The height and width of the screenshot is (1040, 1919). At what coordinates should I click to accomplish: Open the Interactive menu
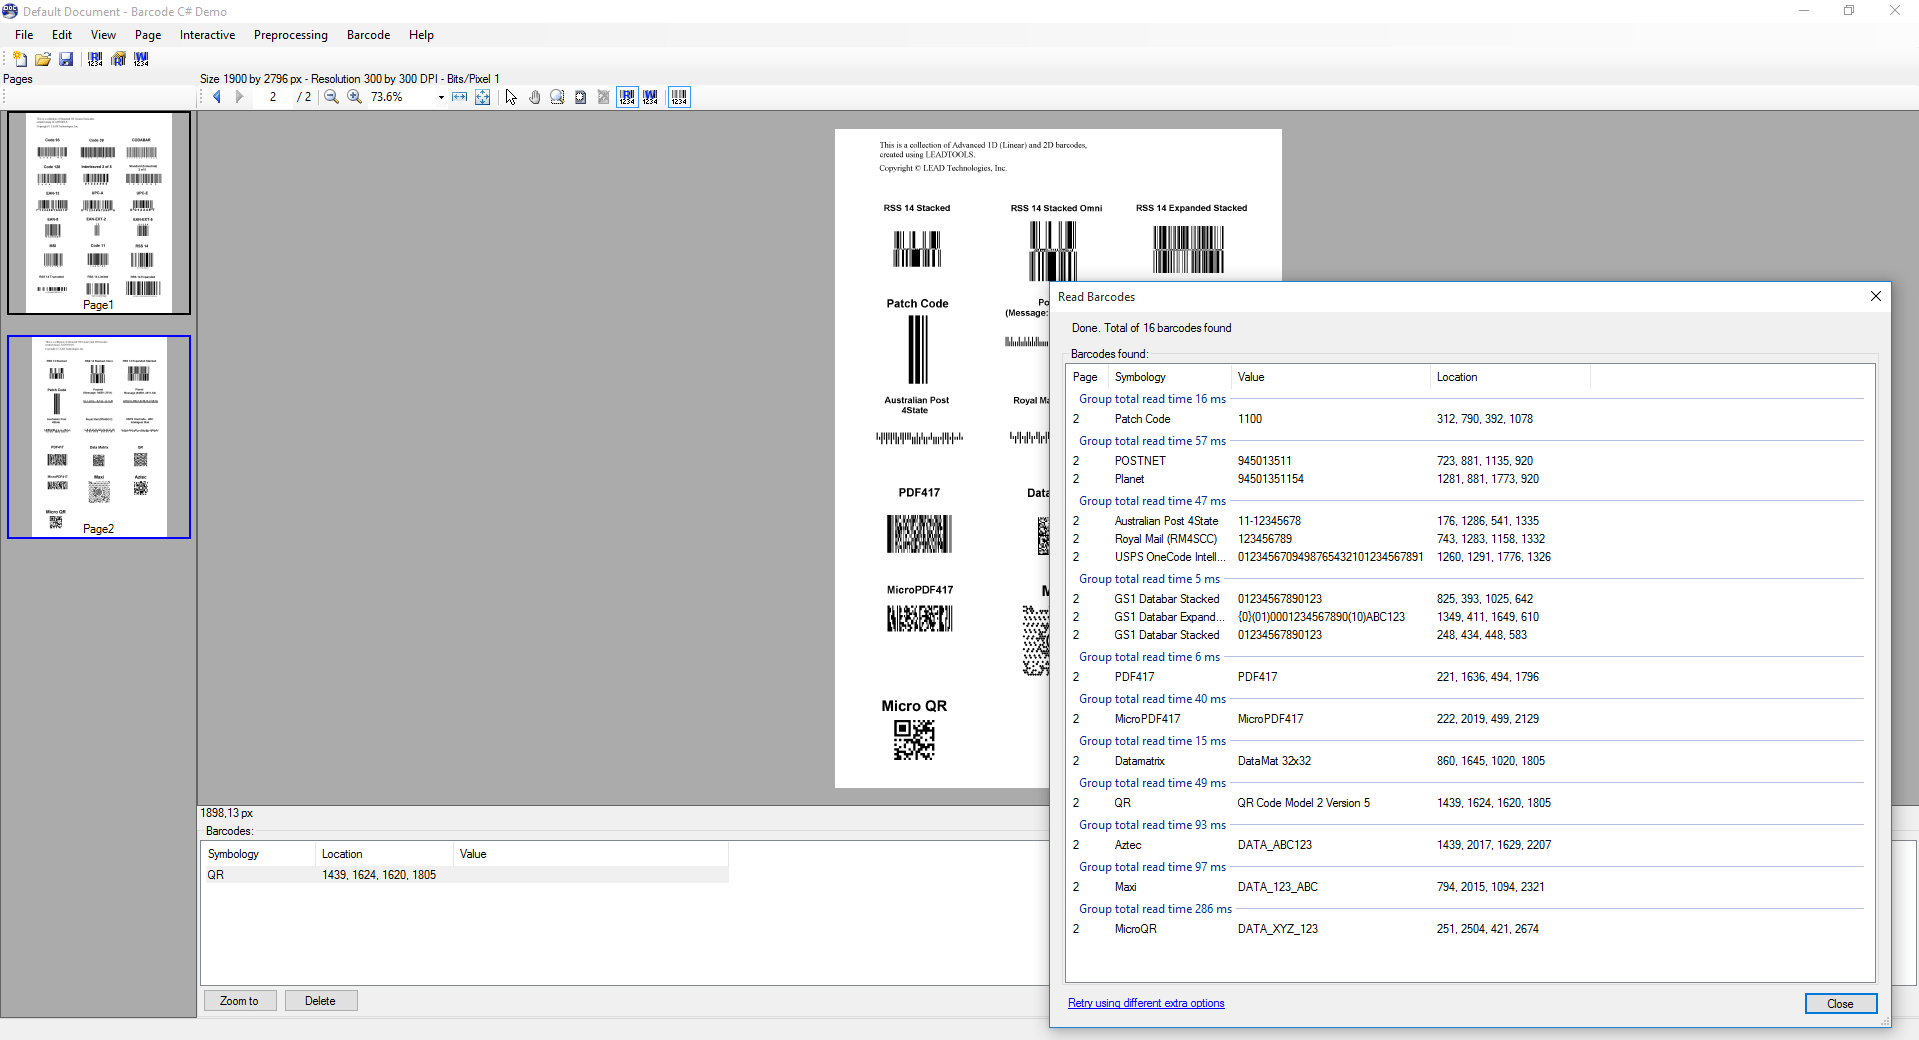[207, 35]
